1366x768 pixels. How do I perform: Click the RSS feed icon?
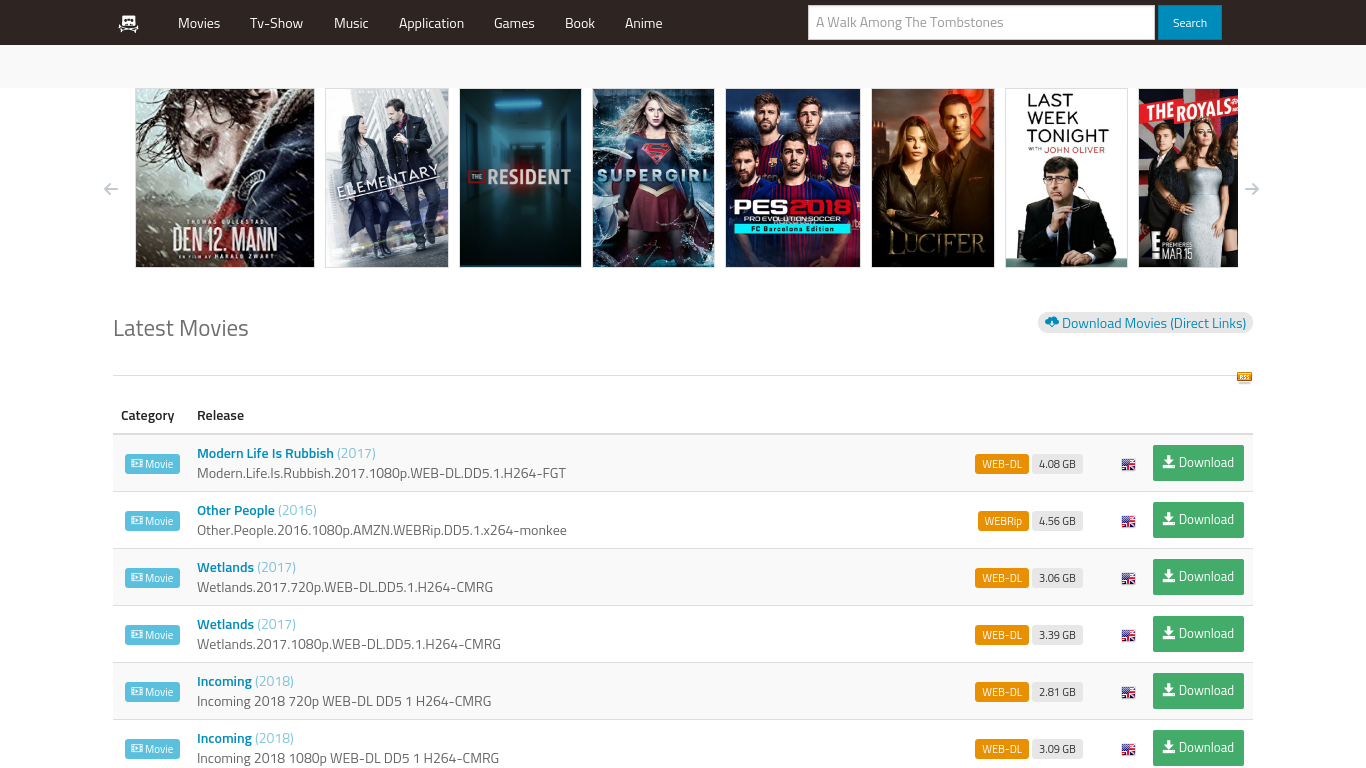(1244, 377)
